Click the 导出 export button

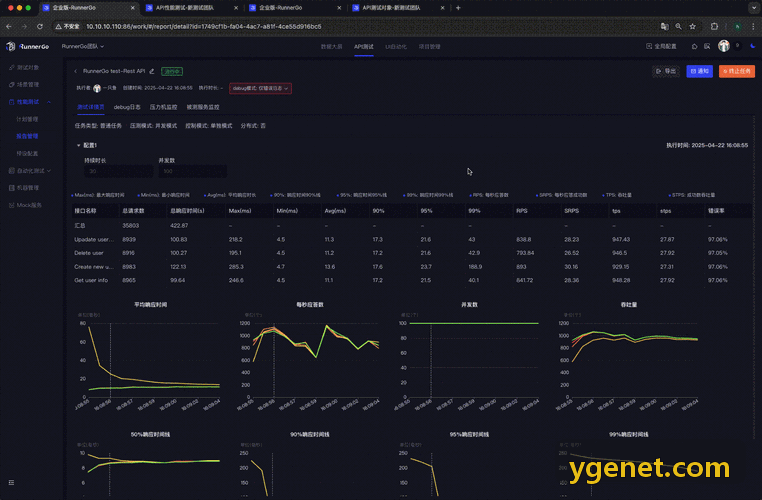[666, 71]
